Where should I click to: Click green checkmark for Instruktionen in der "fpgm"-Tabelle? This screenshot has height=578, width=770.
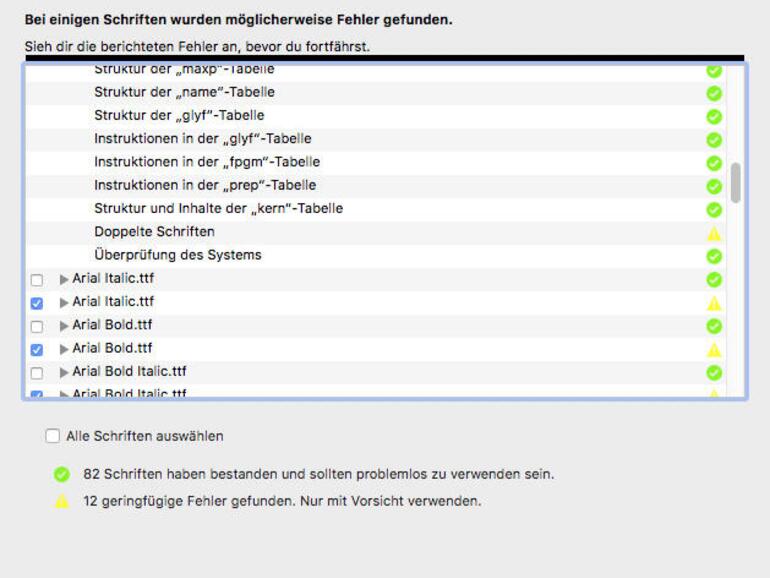click(x=714, y=163)
